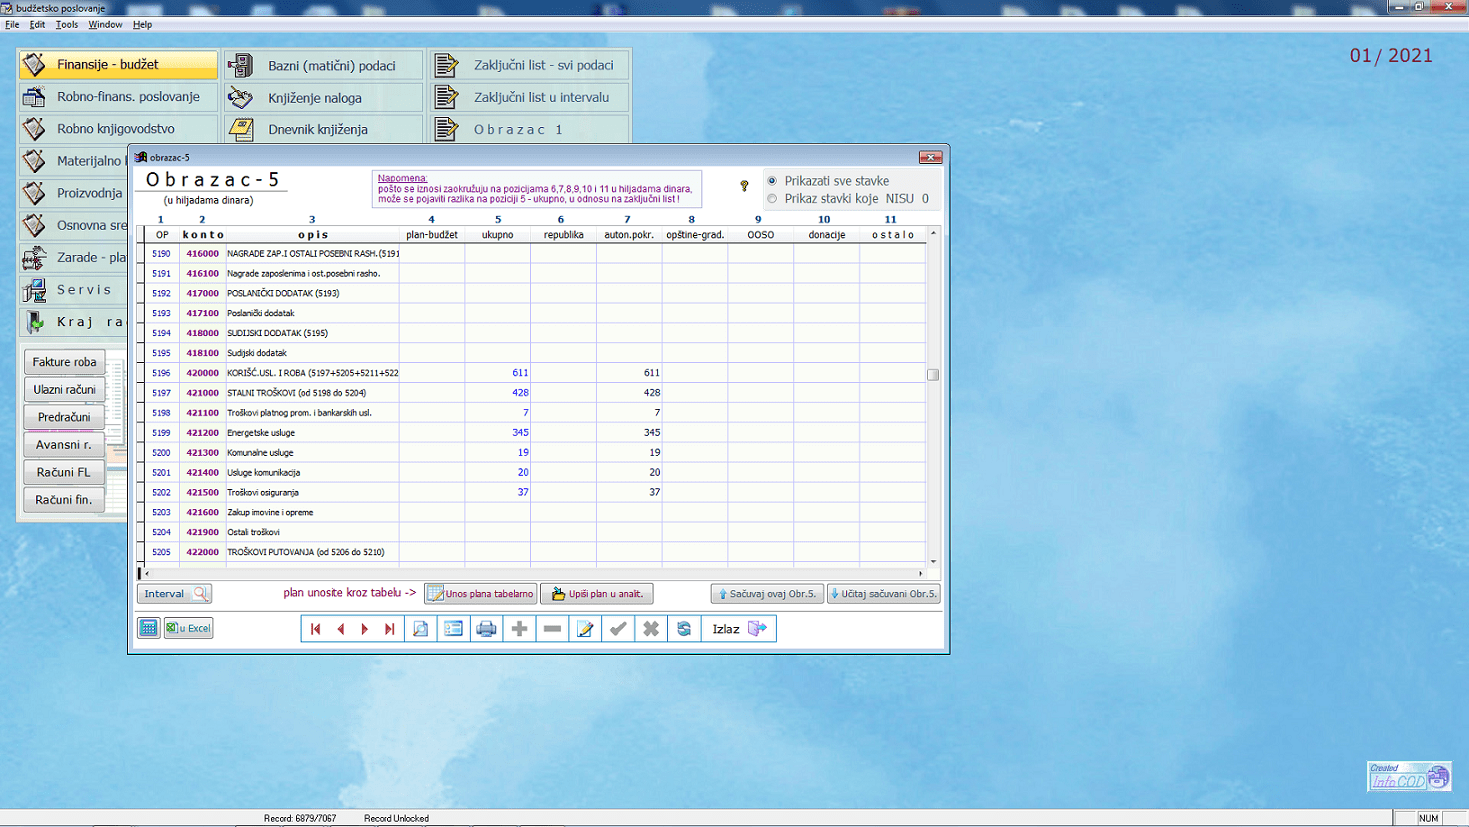
Task: Click horizontal scrollbar right arrow
Action: point(921,574)
